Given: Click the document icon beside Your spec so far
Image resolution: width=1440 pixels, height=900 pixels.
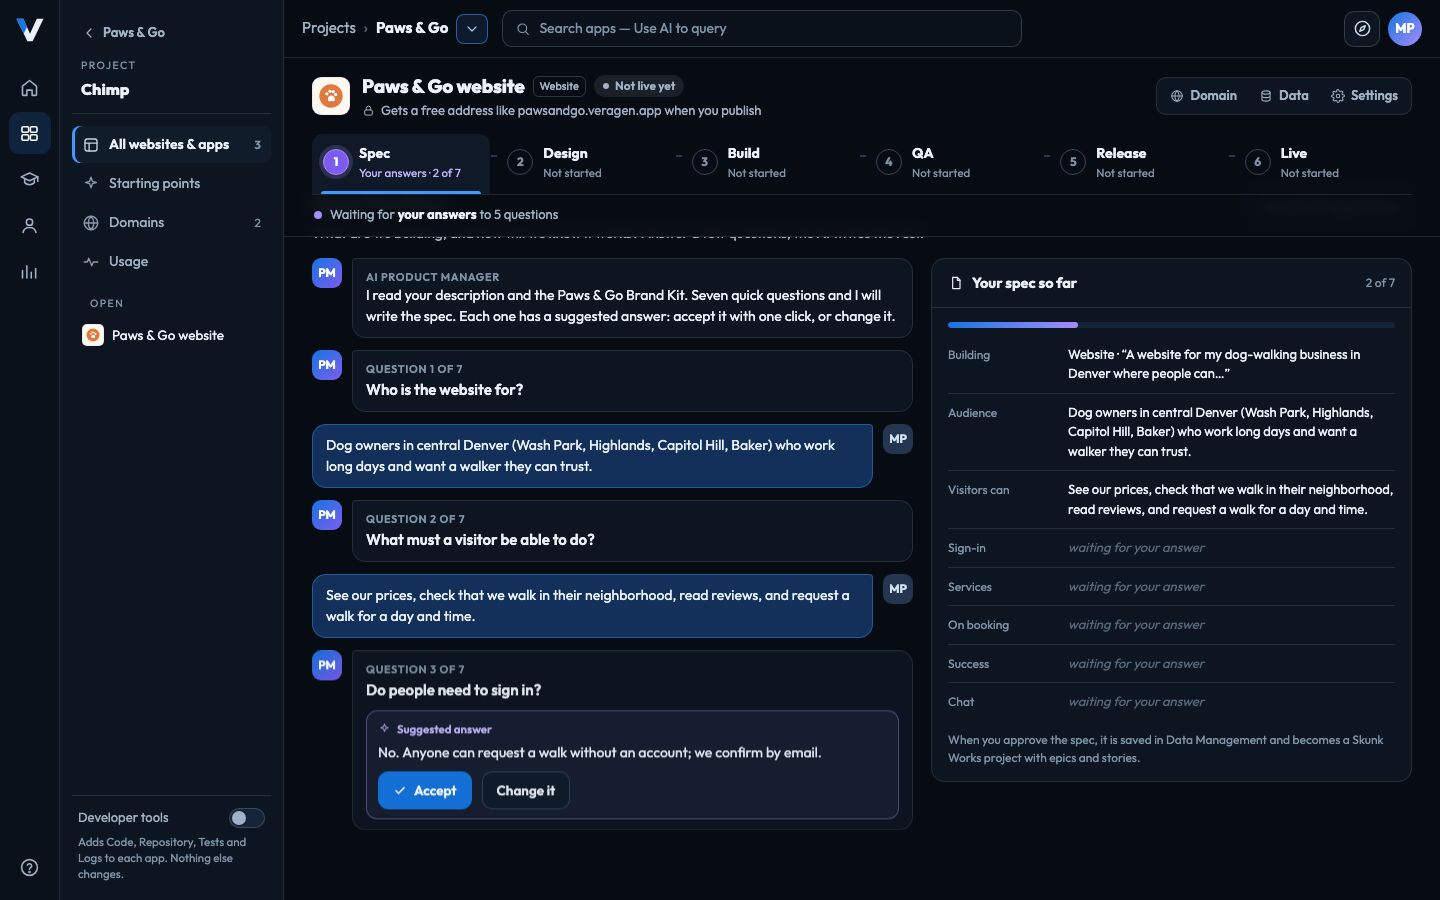Looking at the screenshot, I should 956,283.
